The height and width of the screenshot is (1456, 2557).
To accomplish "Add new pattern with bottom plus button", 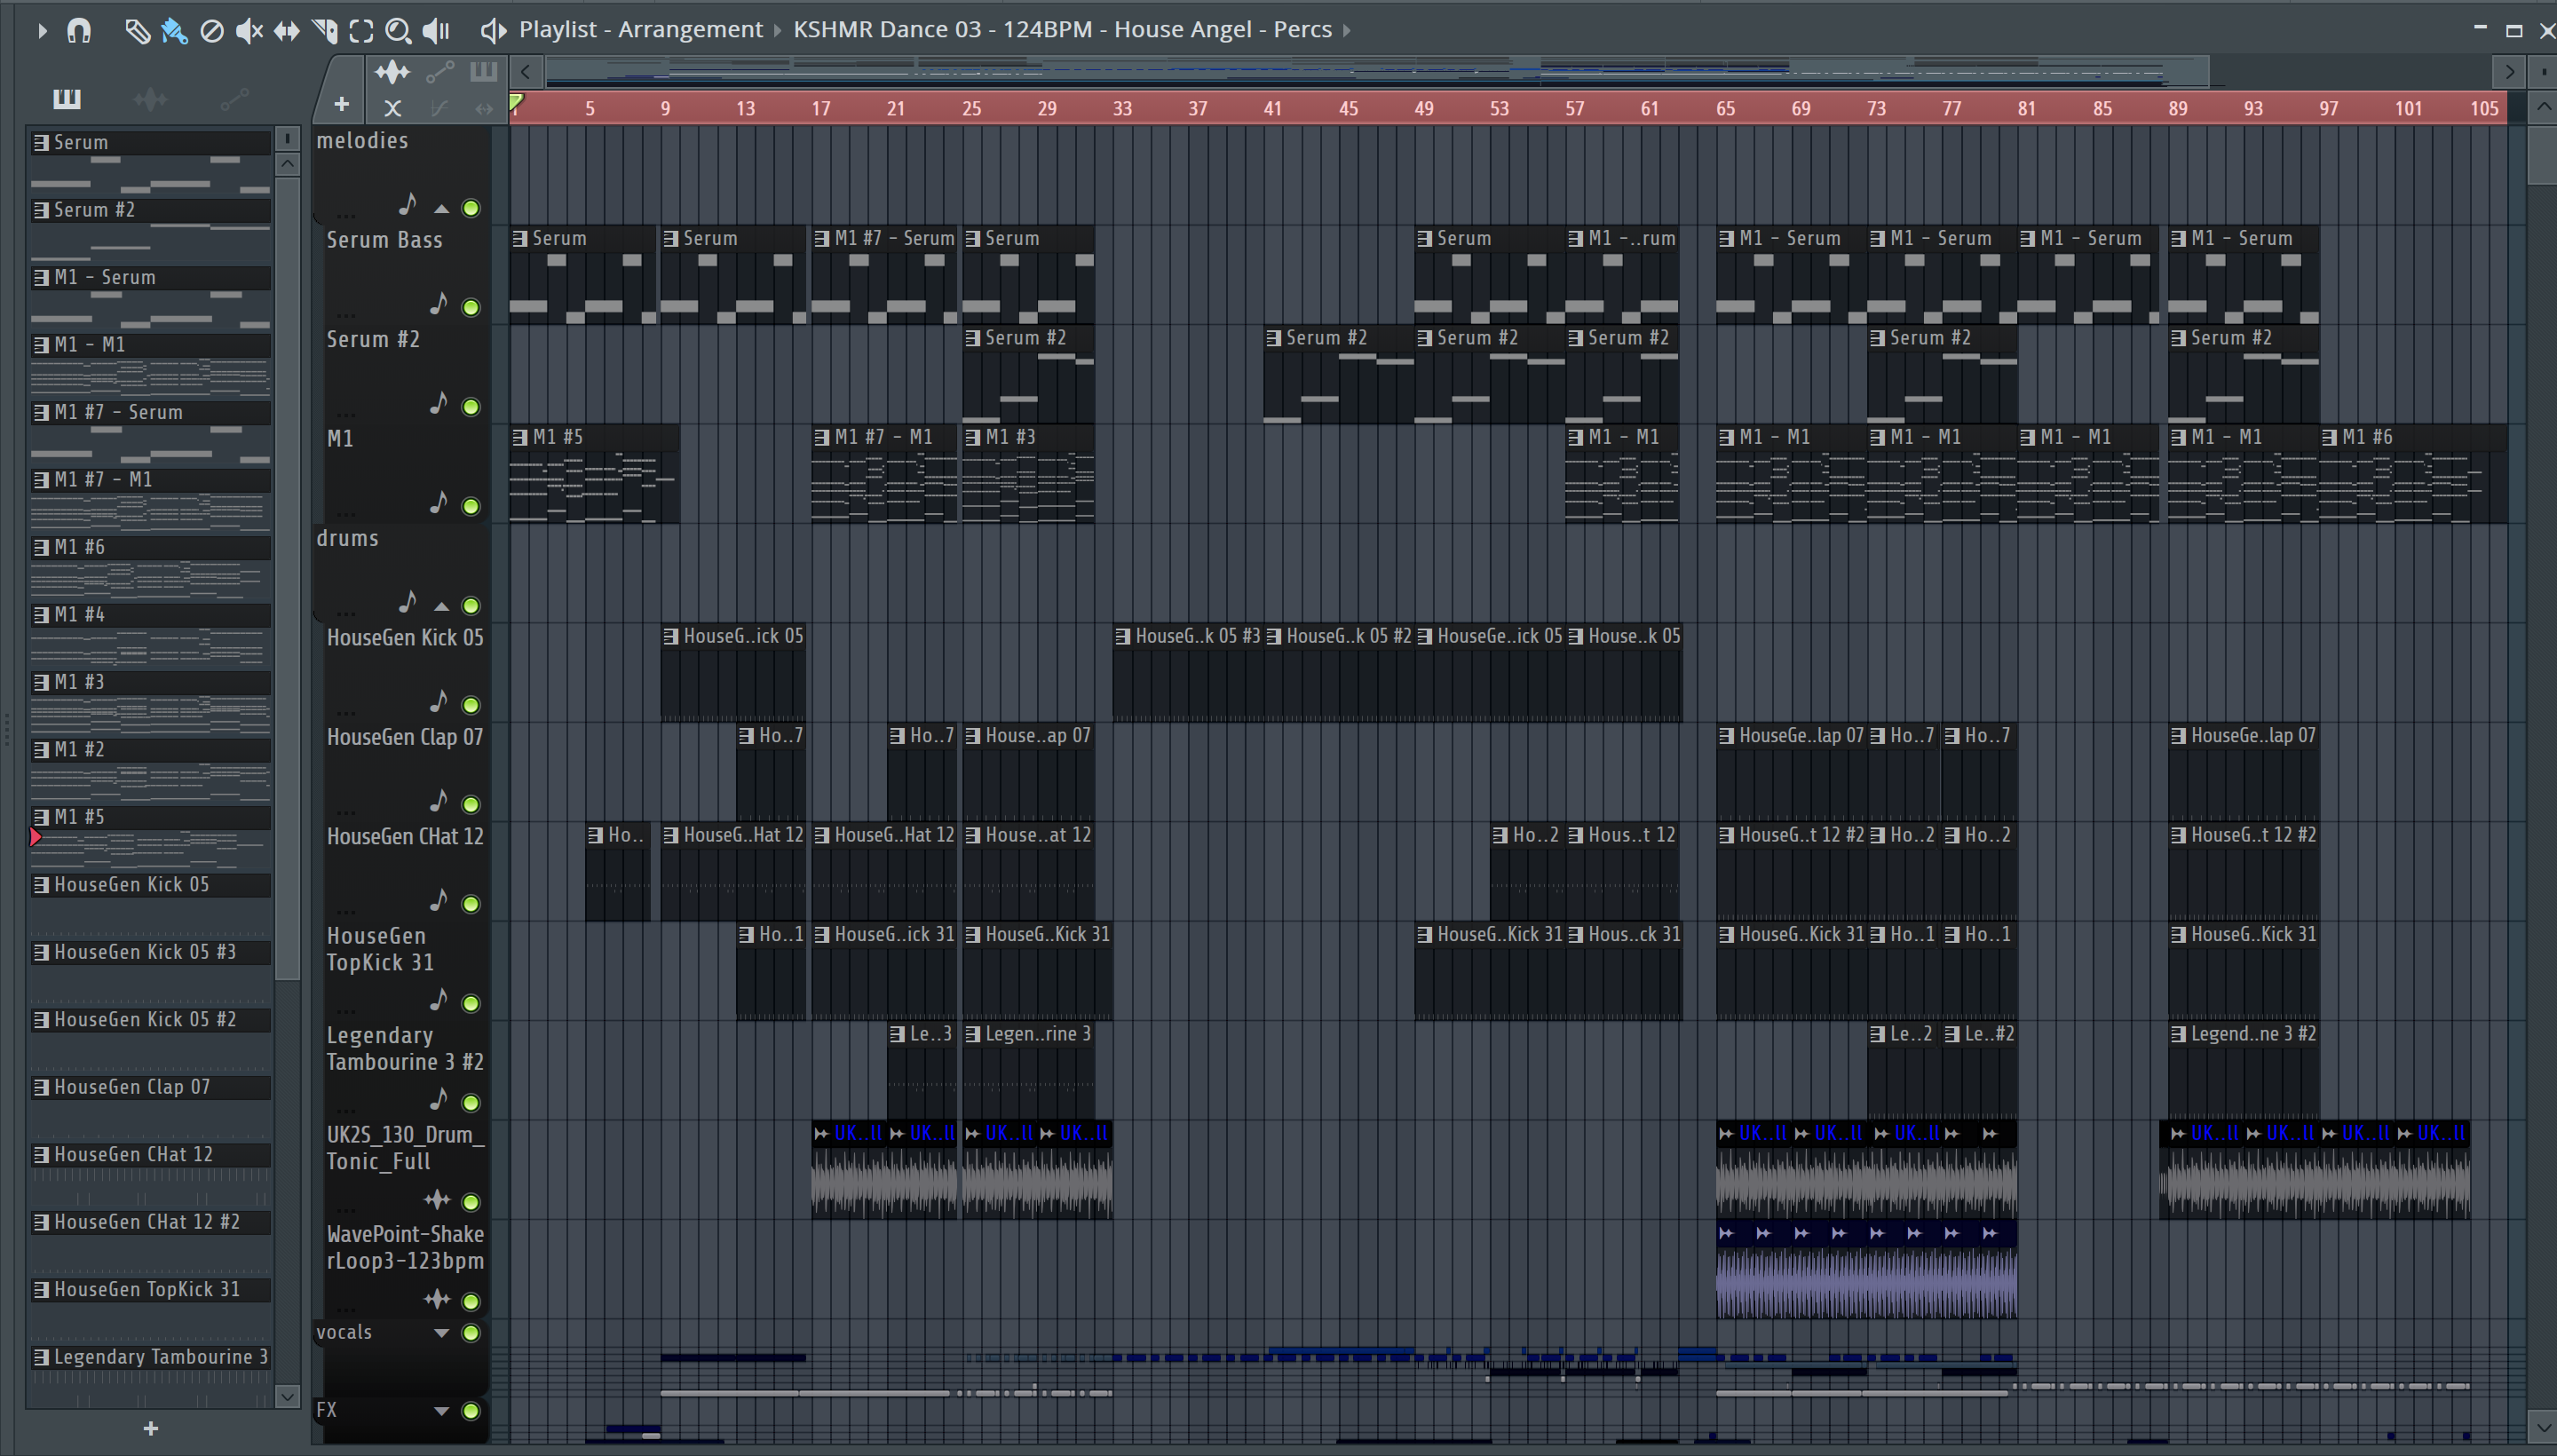I will pos(151,1429).
